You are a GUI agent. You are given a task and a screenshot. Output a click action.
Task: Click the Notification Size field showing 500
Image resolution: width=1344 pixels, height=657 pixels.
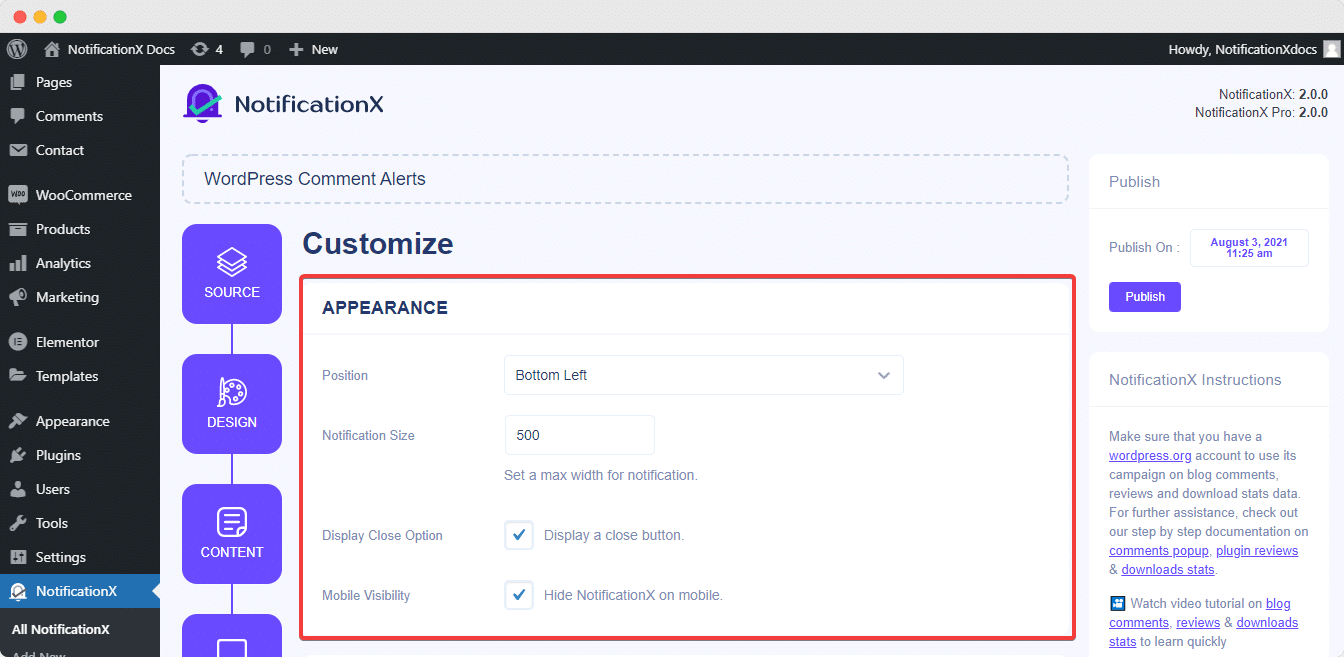tap(579, 435)
